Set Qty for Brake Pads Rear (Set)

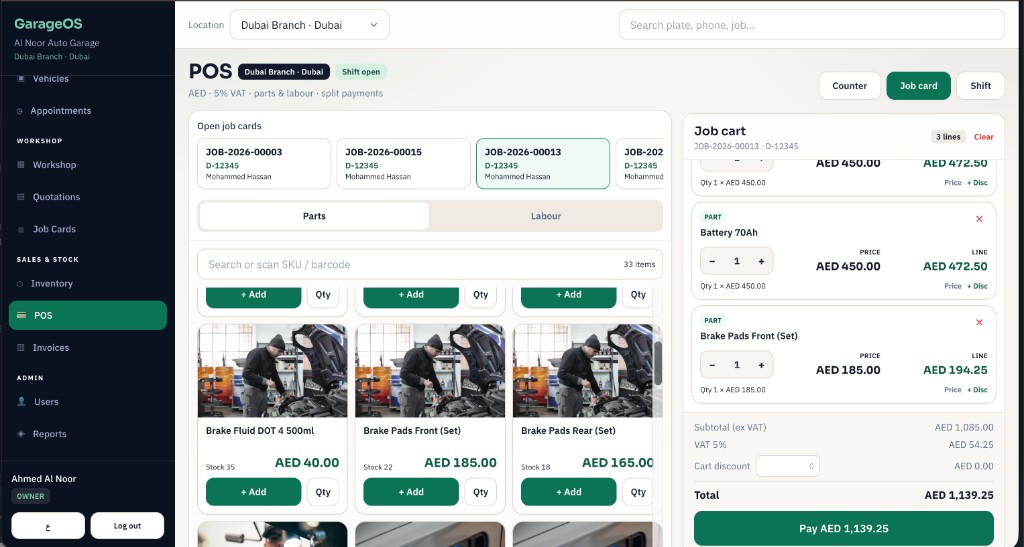click(x=638, y=492)
